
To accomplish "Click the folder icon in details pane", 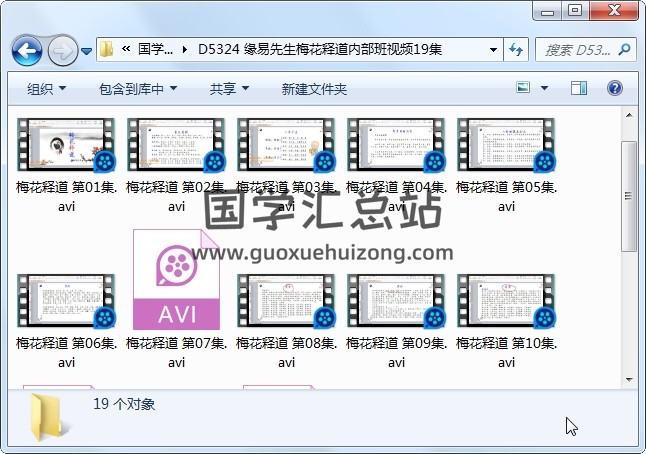I will pos(49,417).
